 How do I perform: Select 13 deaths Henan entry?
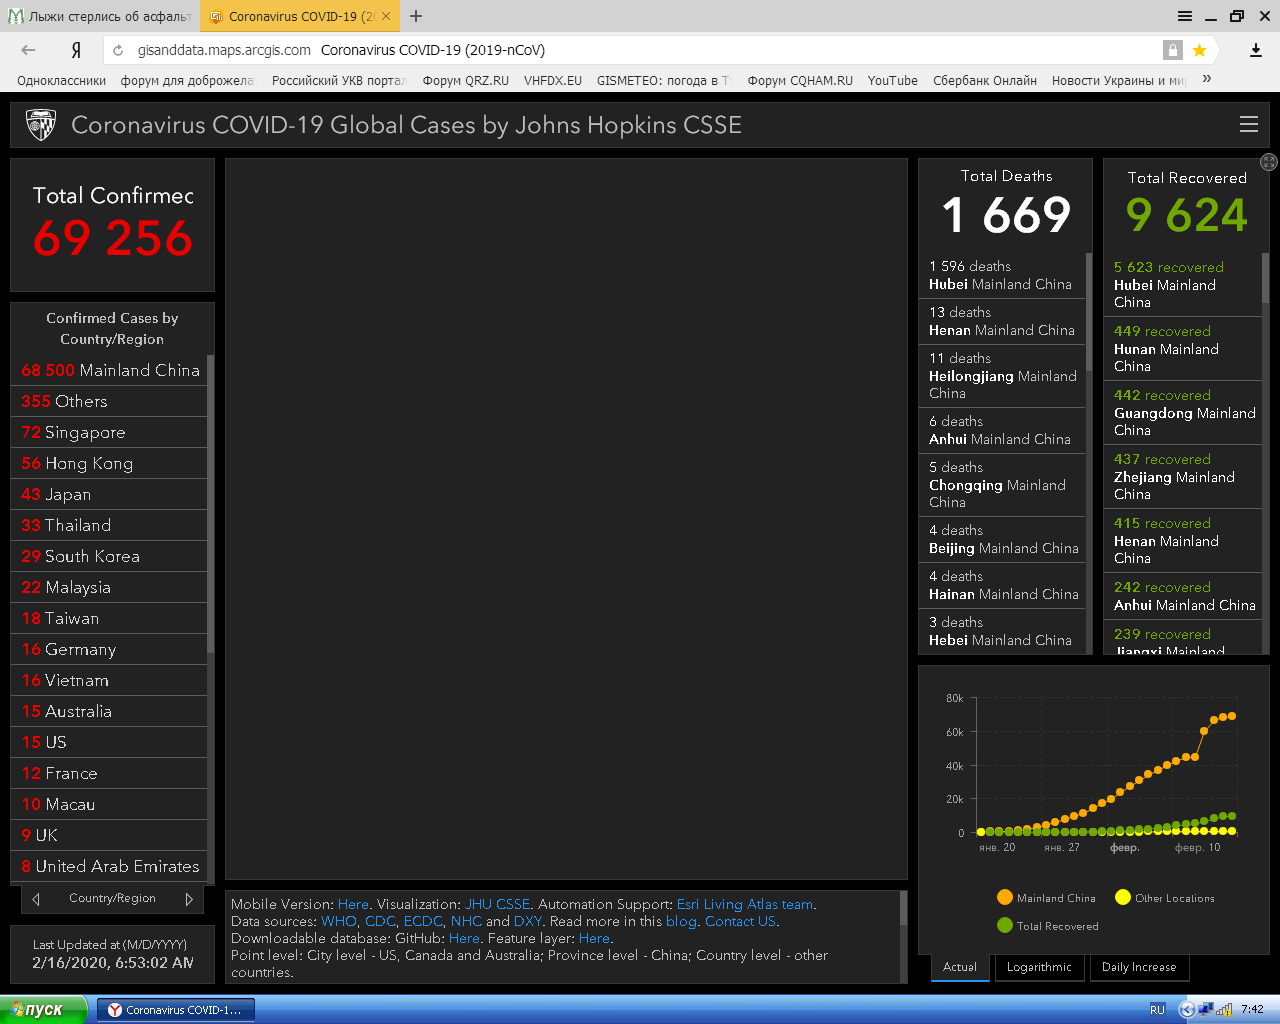pyautogui.click(x=1002, y=321)
